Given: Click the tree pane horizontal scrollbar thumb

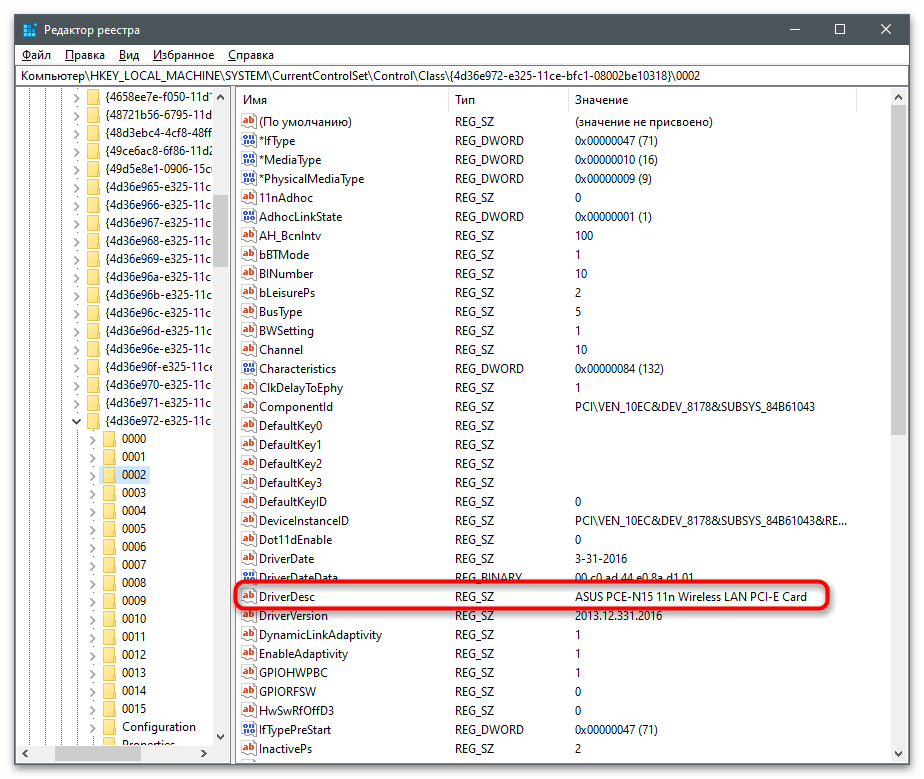Looking at the screenshot, I should (x=98, y=753).
